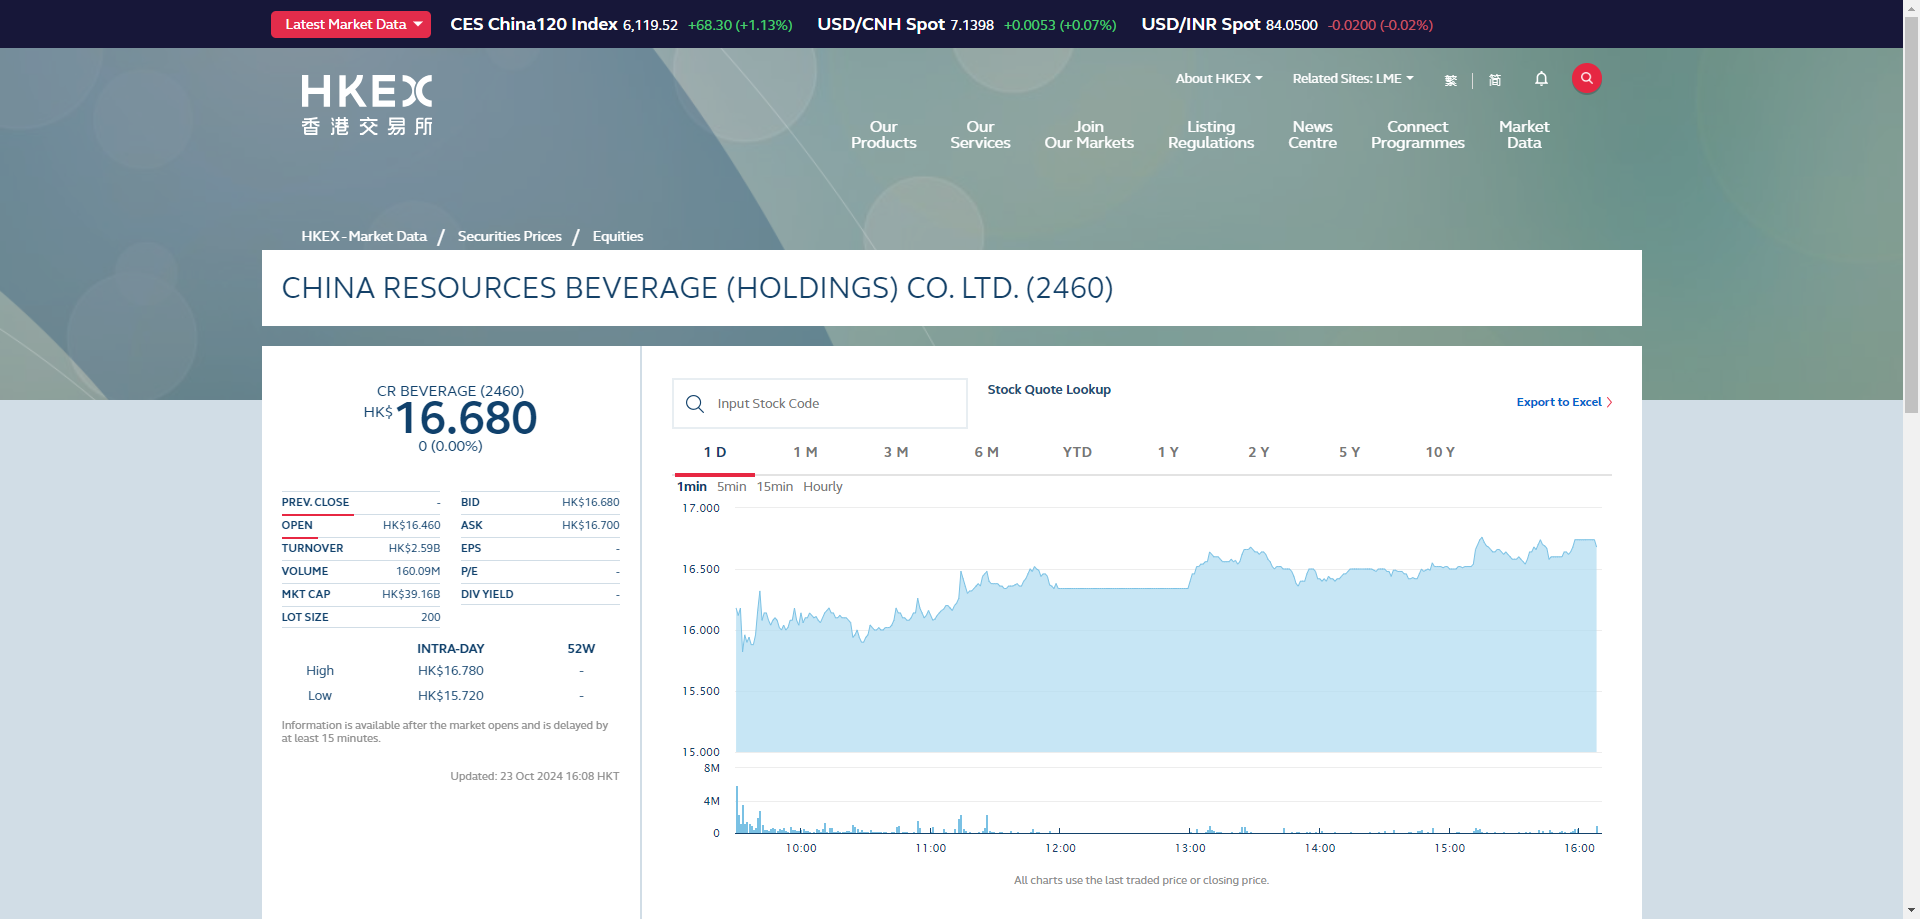Click the Stock Quote Lookup label
The image size is (1920, 919).
tap(1049, 390)
